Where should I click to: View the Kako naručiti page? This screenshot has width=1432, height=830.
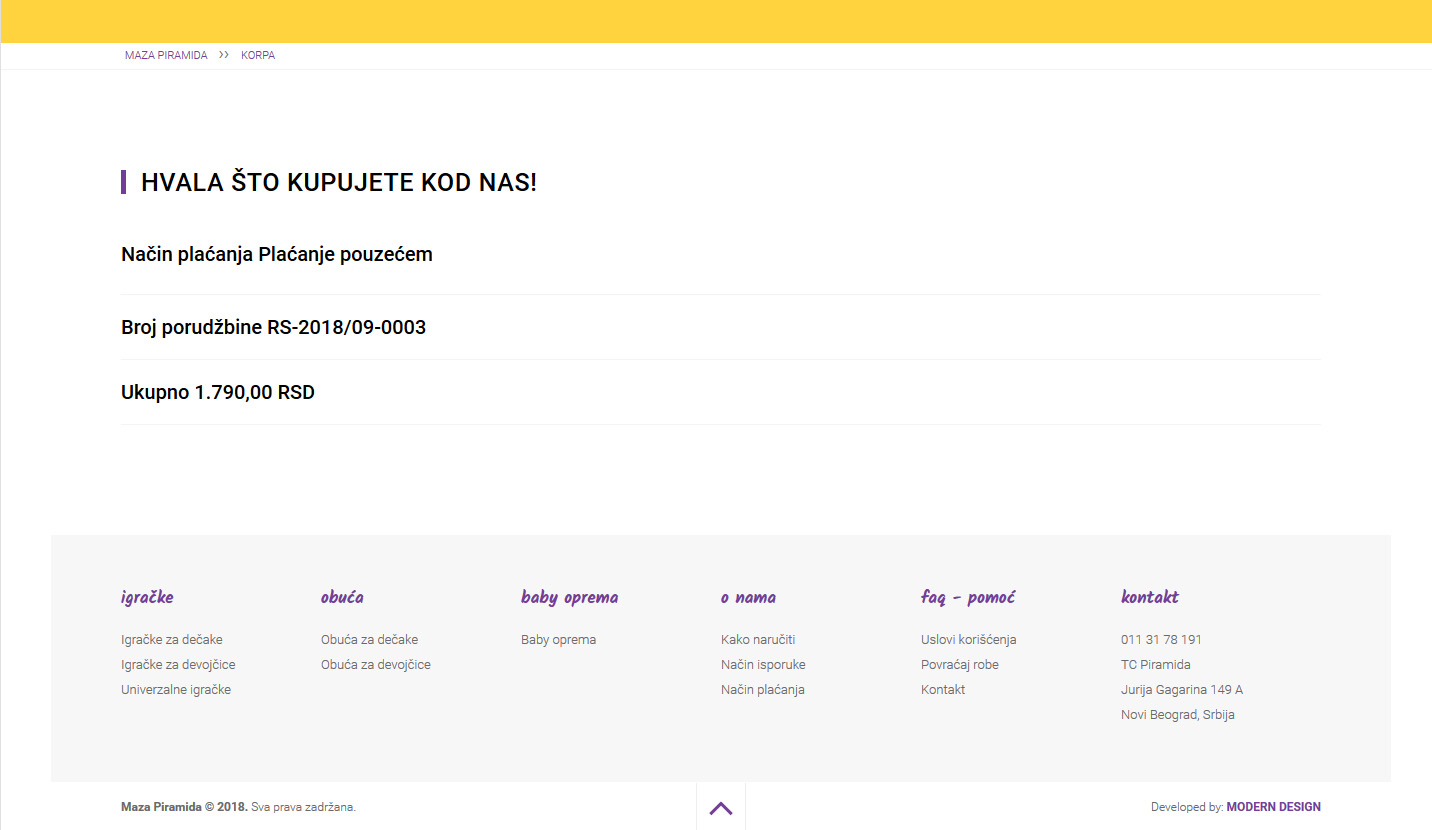758,640
